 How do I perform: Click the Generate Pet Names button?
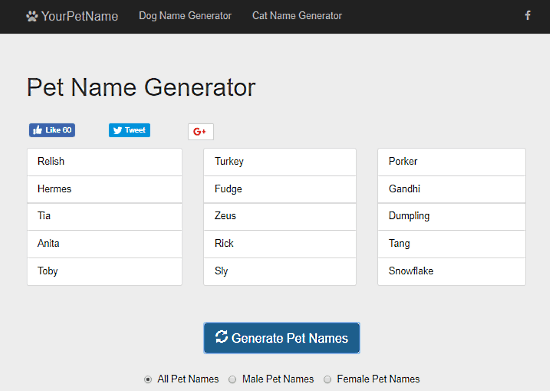(x=282, y=338)
